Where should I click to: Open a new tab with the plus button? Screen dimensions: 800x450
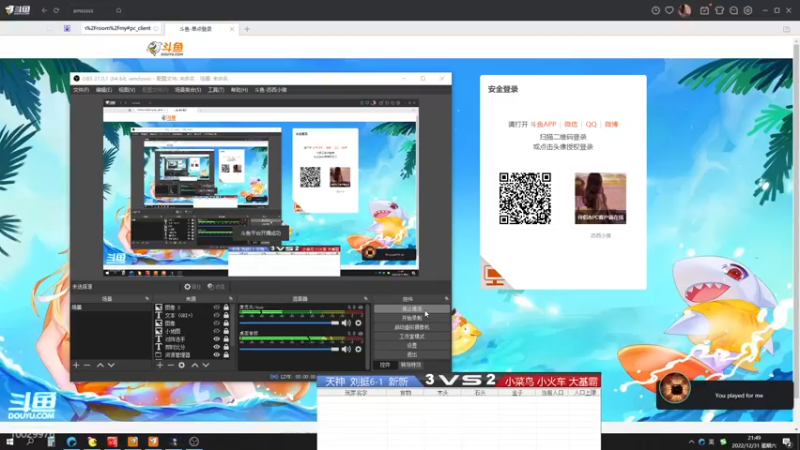pyautogui.click(x=247, y=29)
